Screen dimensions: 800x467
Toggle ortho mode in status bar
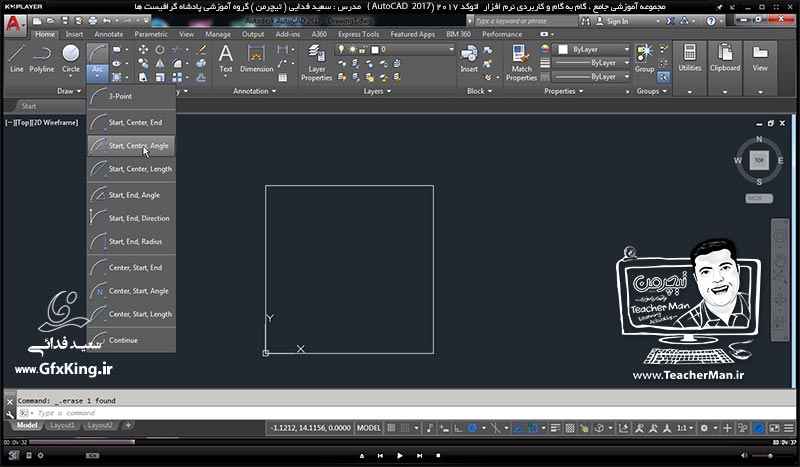click(459, 428)
